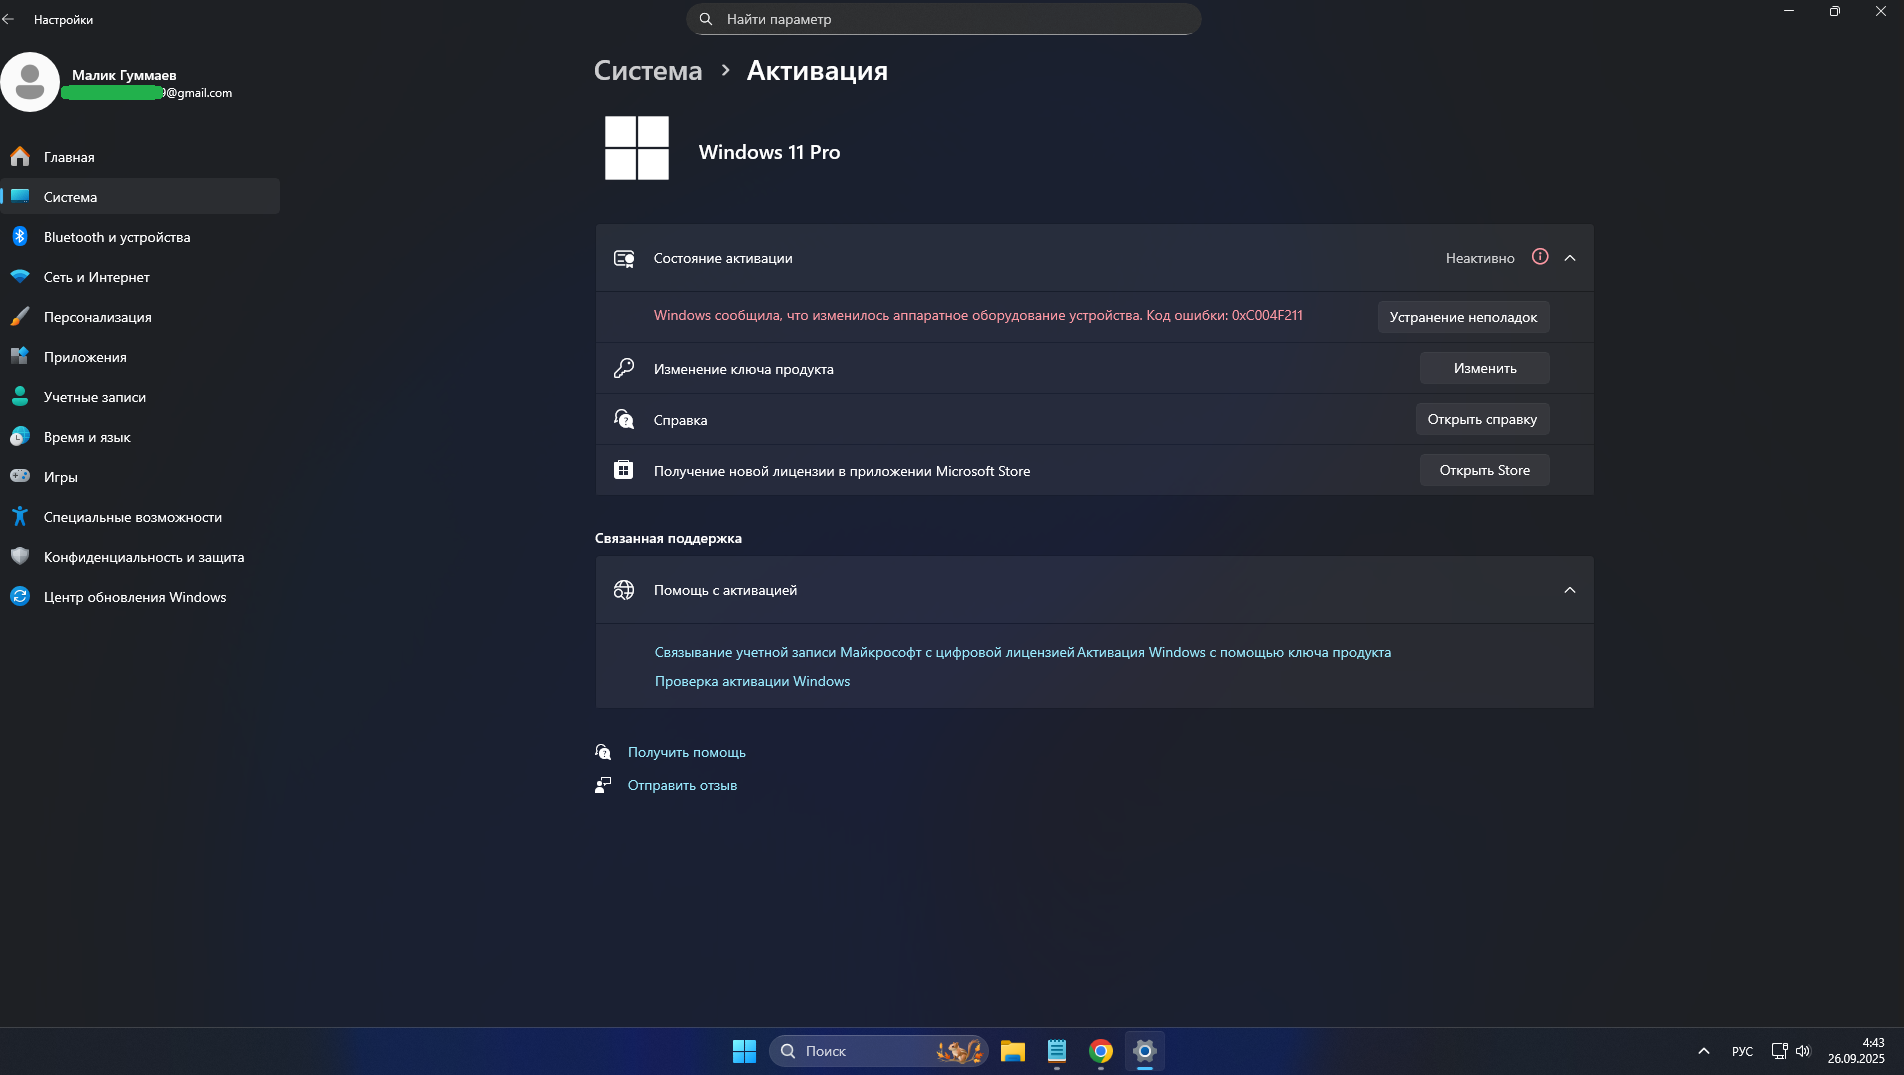Select Система in the sidebar
This screenshot has height=1075, width=1904.
click(140, 197)
